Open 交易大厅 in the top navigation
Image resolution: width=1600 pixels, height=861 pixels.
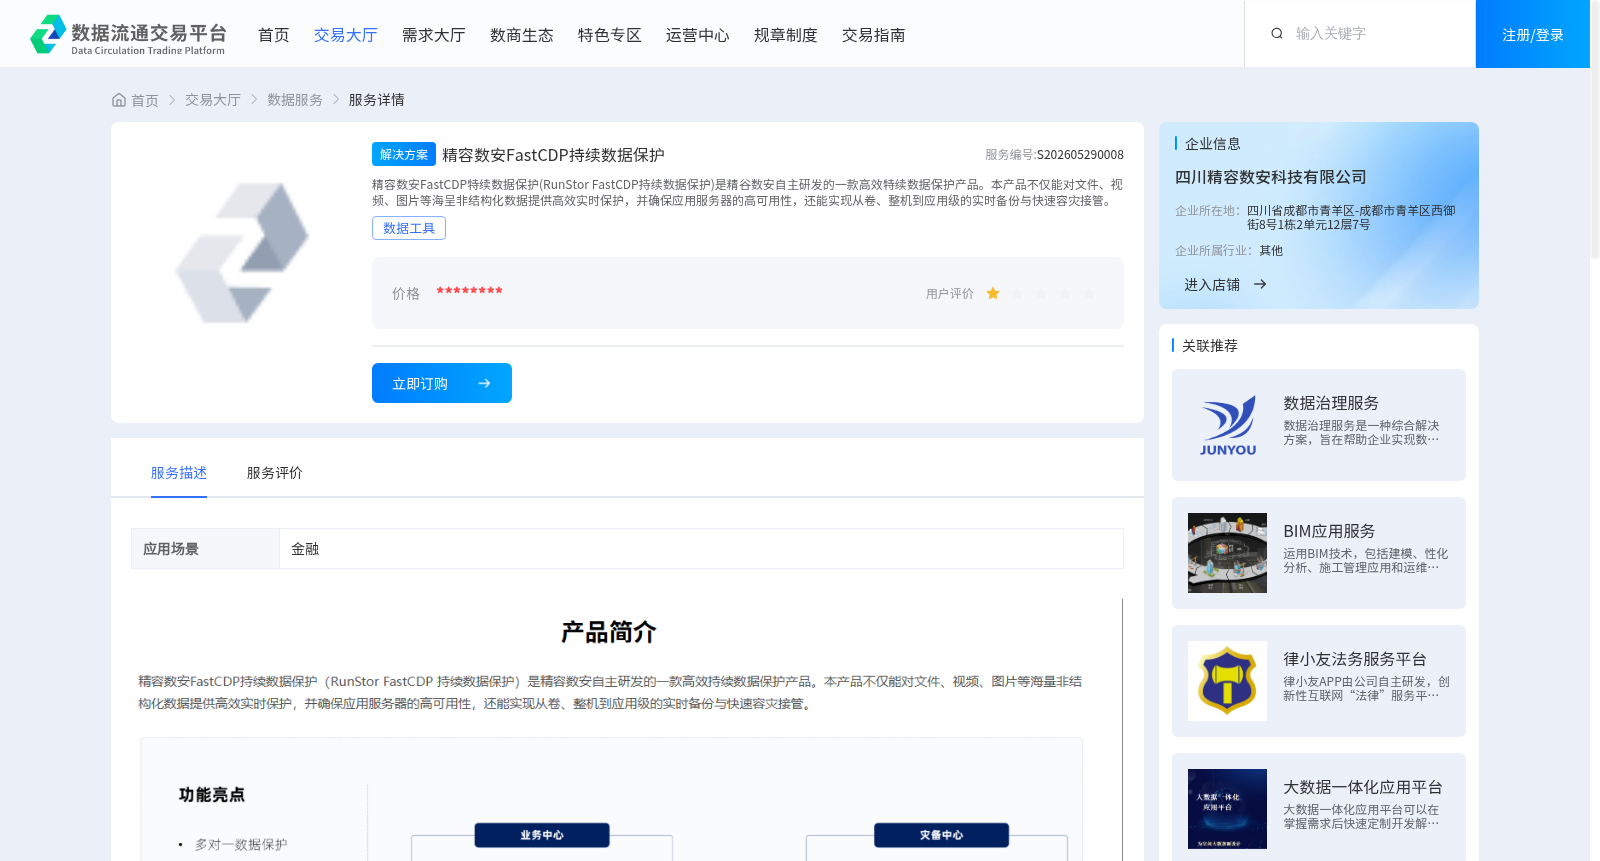pos(345,35)
